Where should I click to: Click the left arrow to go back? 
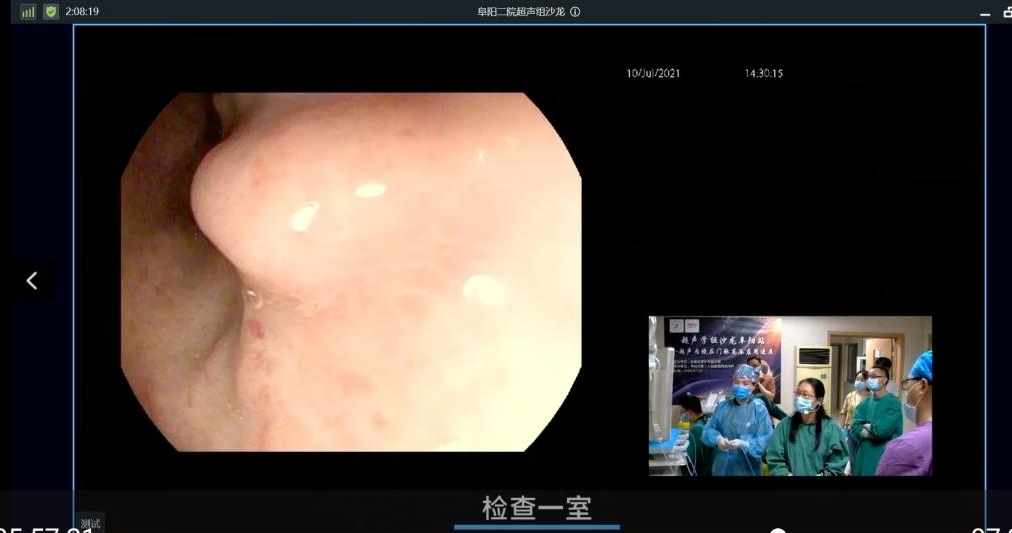click(31, 281)
